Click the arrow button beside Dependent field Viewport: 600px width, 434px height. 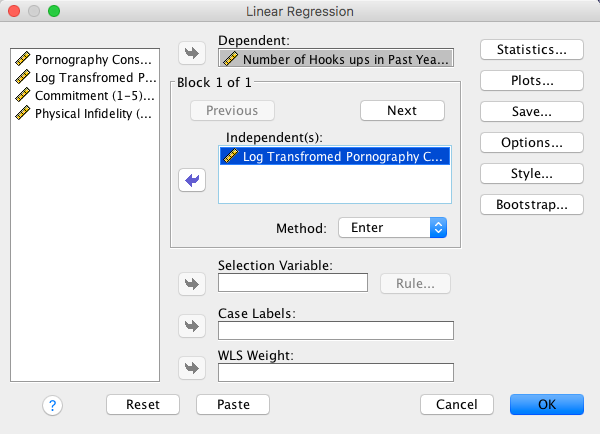click(190, 52)
